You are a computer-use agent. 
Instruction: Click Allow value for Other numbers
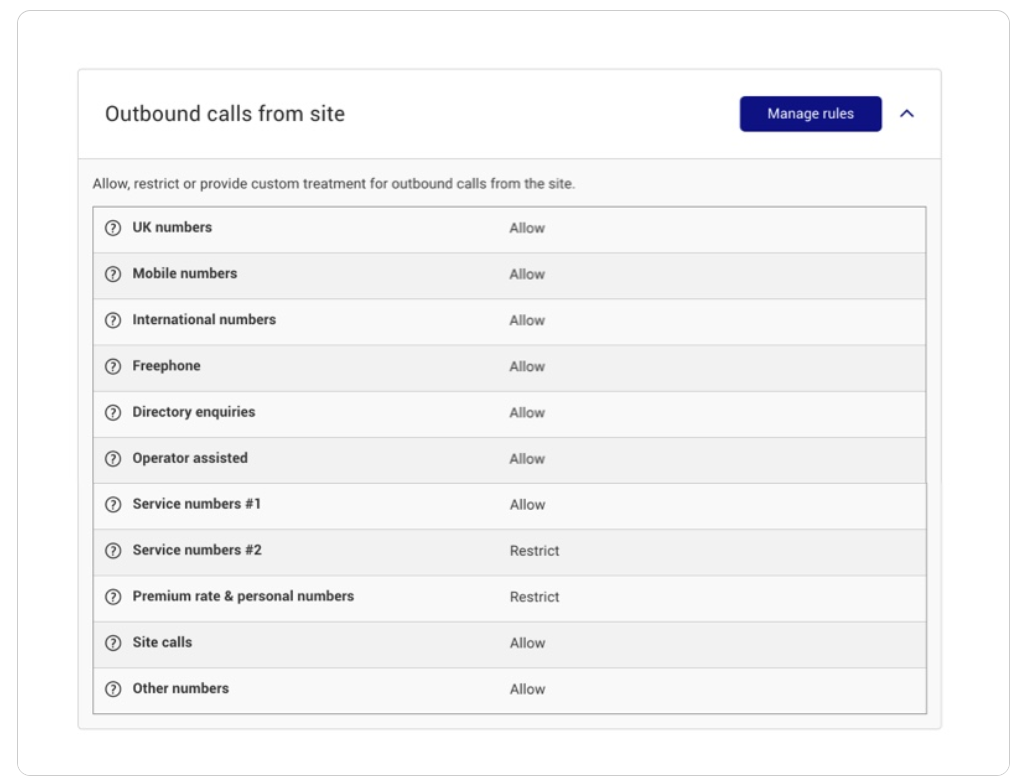pyautogui.click(x=527, y=689)
